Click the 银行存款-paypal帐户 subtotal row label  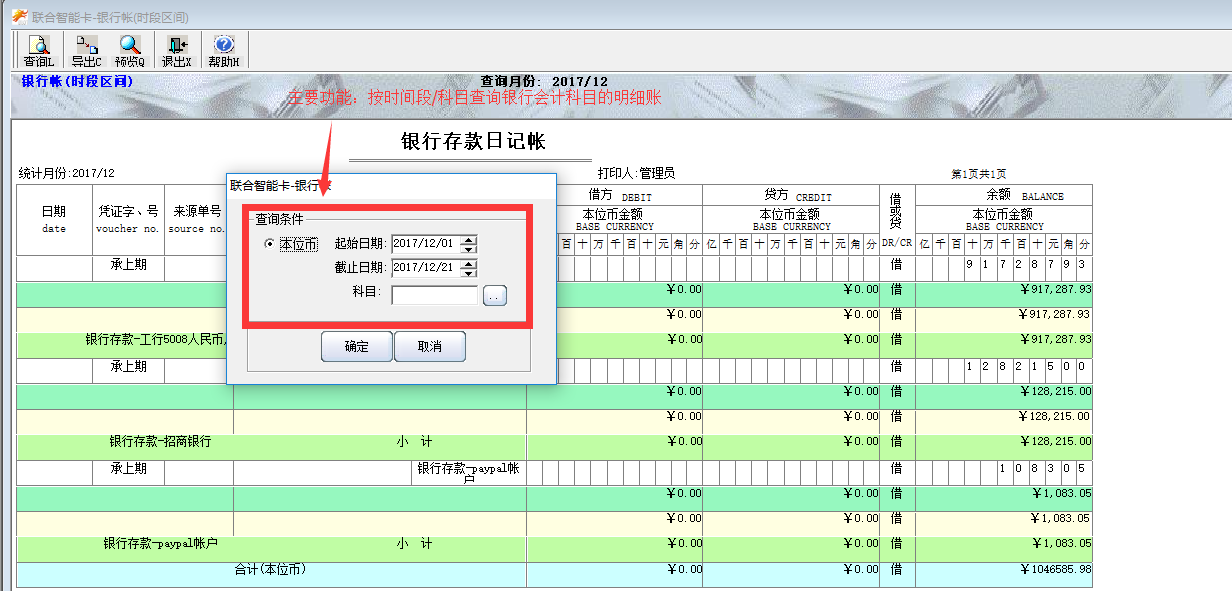tap(161, 543)
